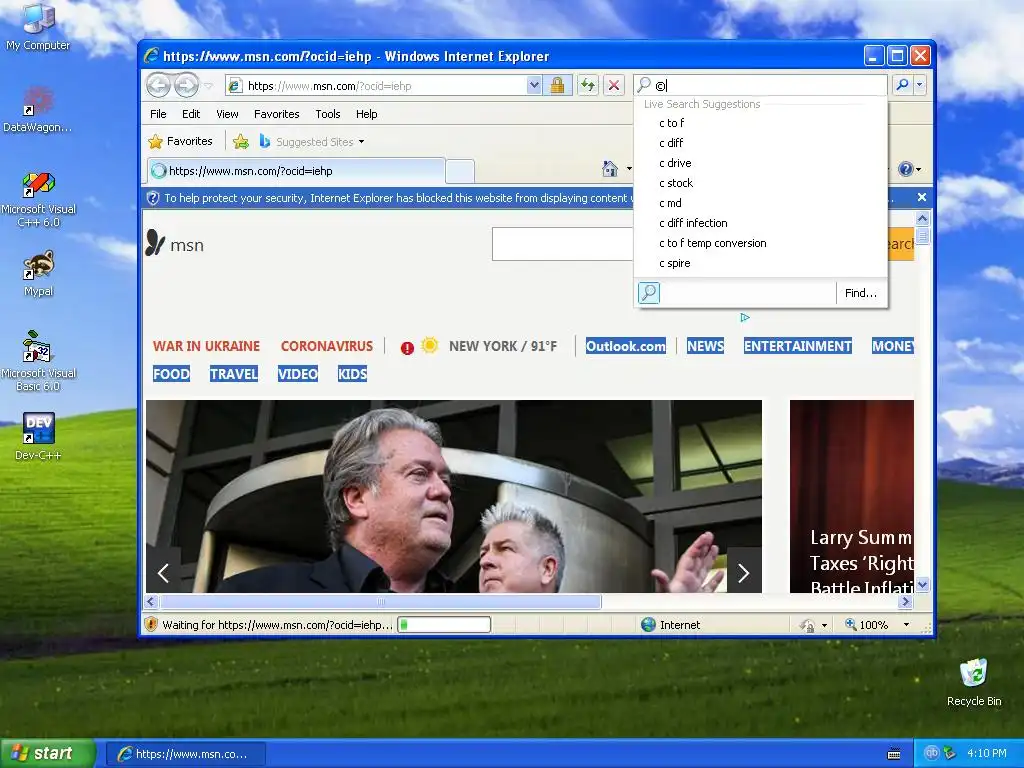
Task: Open the View menu
Action: 227,114
